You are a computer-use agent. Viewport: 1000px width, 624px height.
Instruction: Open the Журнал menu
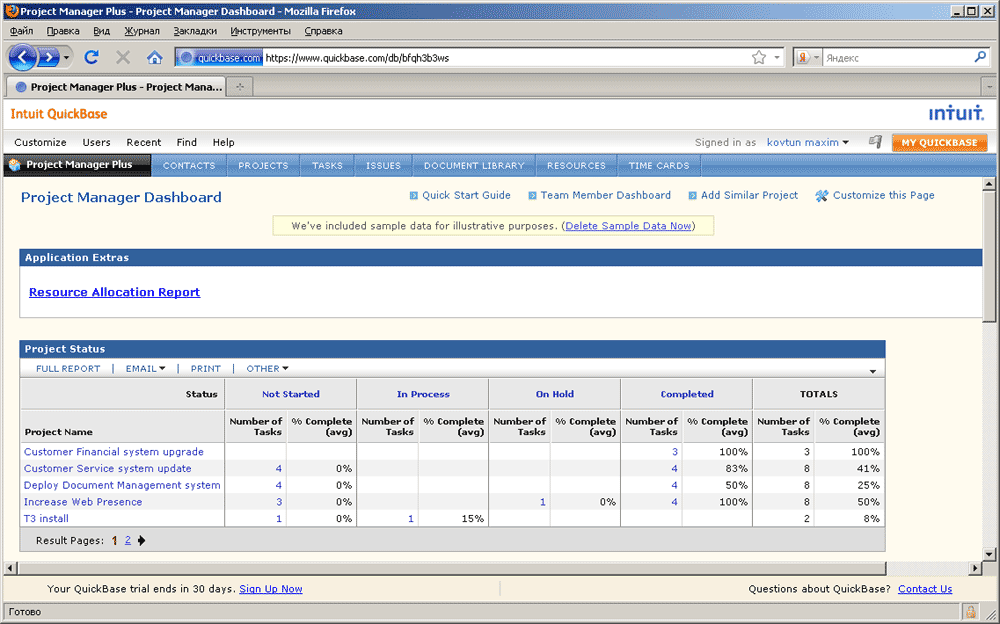click(x=142, y=31)
